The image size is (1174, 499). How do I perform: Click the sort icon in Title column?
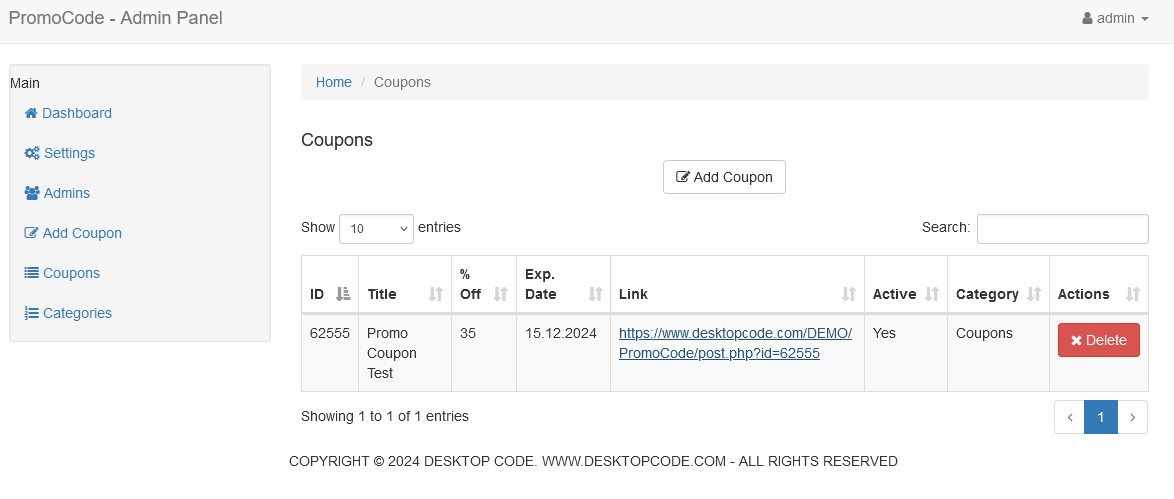435,294
